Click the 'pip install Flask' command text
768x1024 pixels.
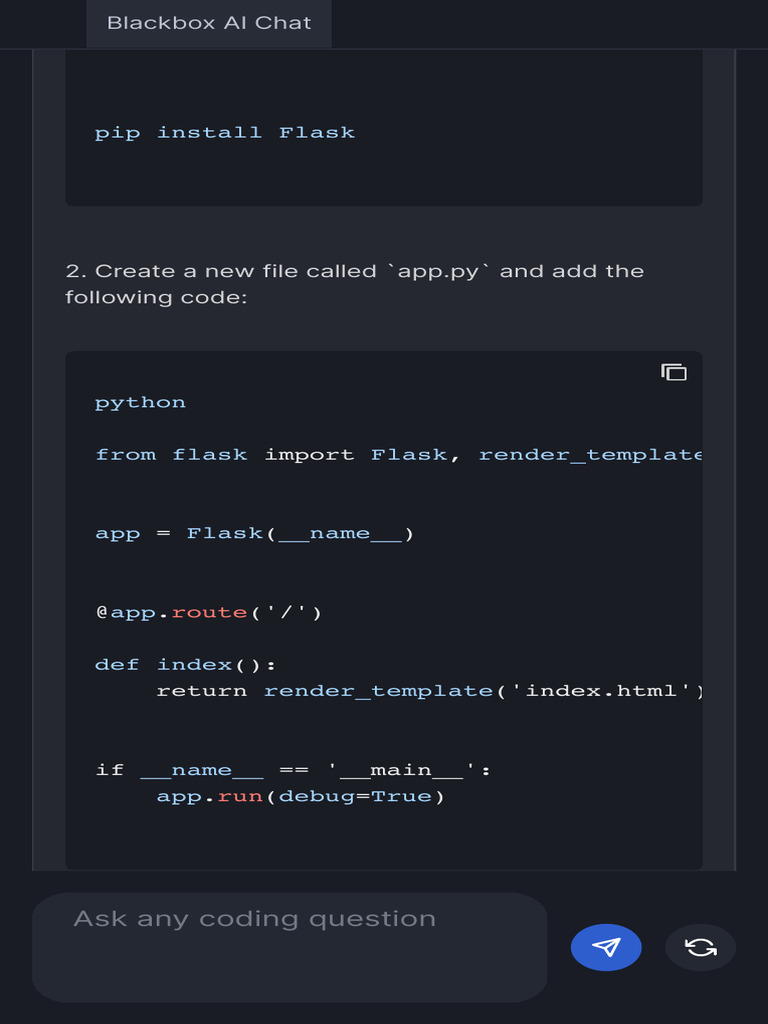pyautogui.click(x=225, y=132)
